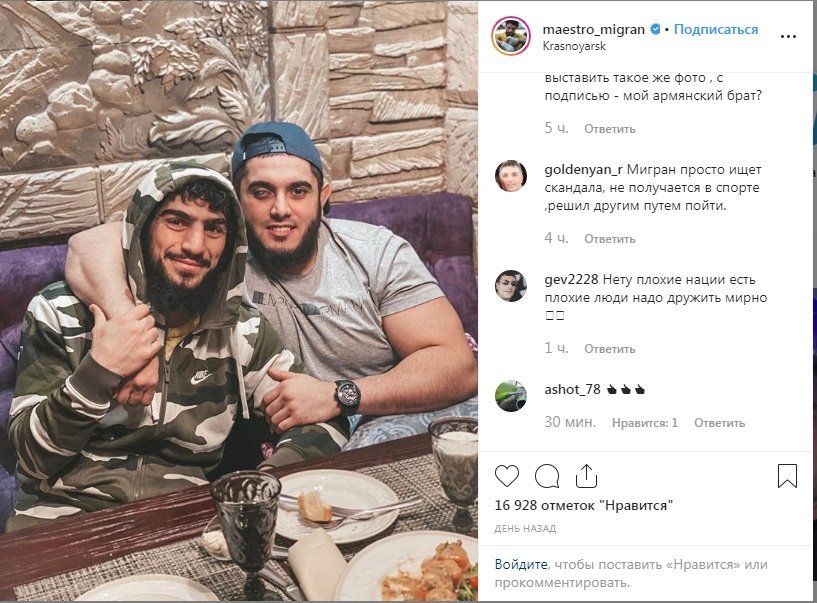Reply to the goldenyan_r comment with Ответить
Image resolution: width=817 pixels, height=603 pixels.
[610, 239]
